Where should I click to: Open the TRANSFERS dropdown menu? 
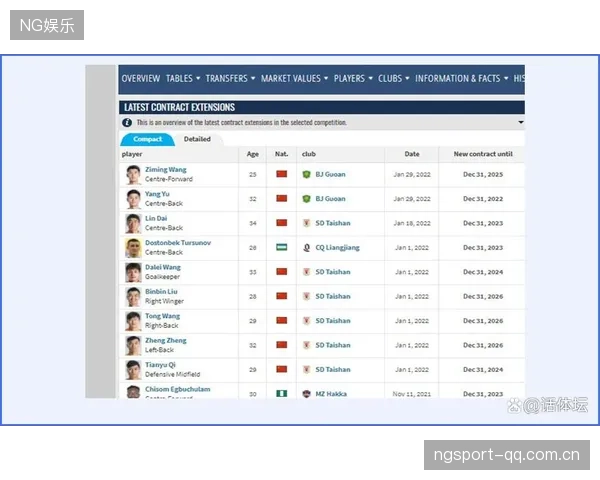[230, 78]
